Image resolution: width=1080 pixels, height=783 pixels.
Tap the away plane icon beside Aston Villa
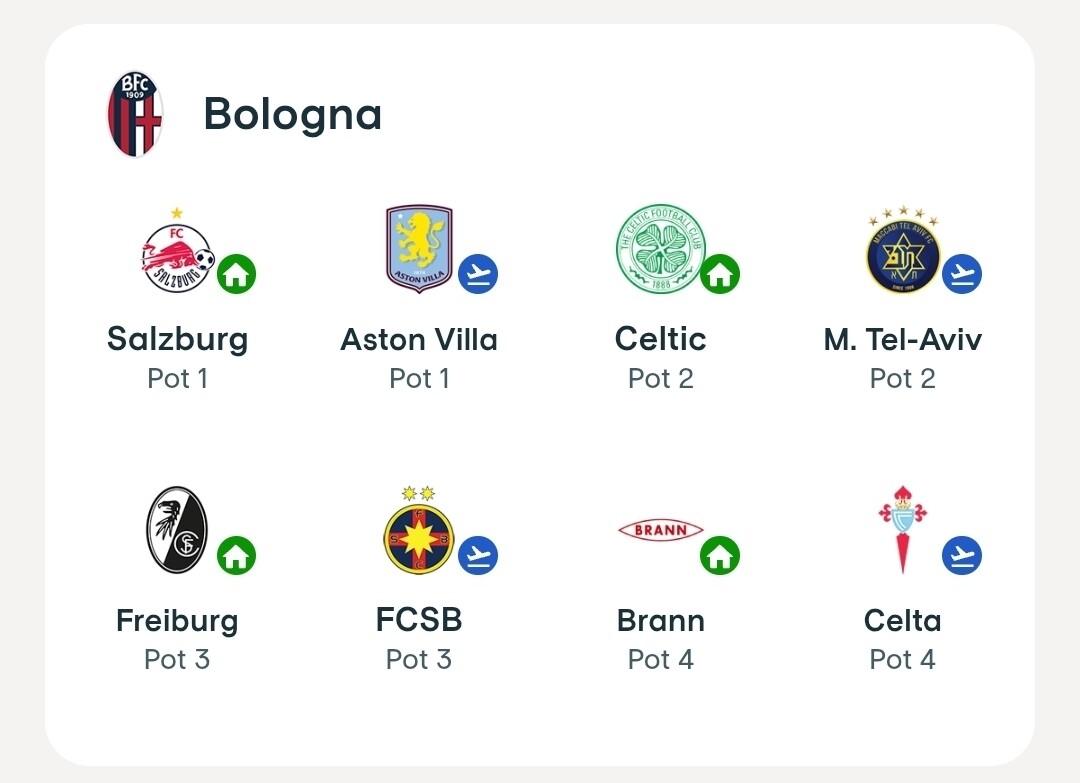coord(478,274)
